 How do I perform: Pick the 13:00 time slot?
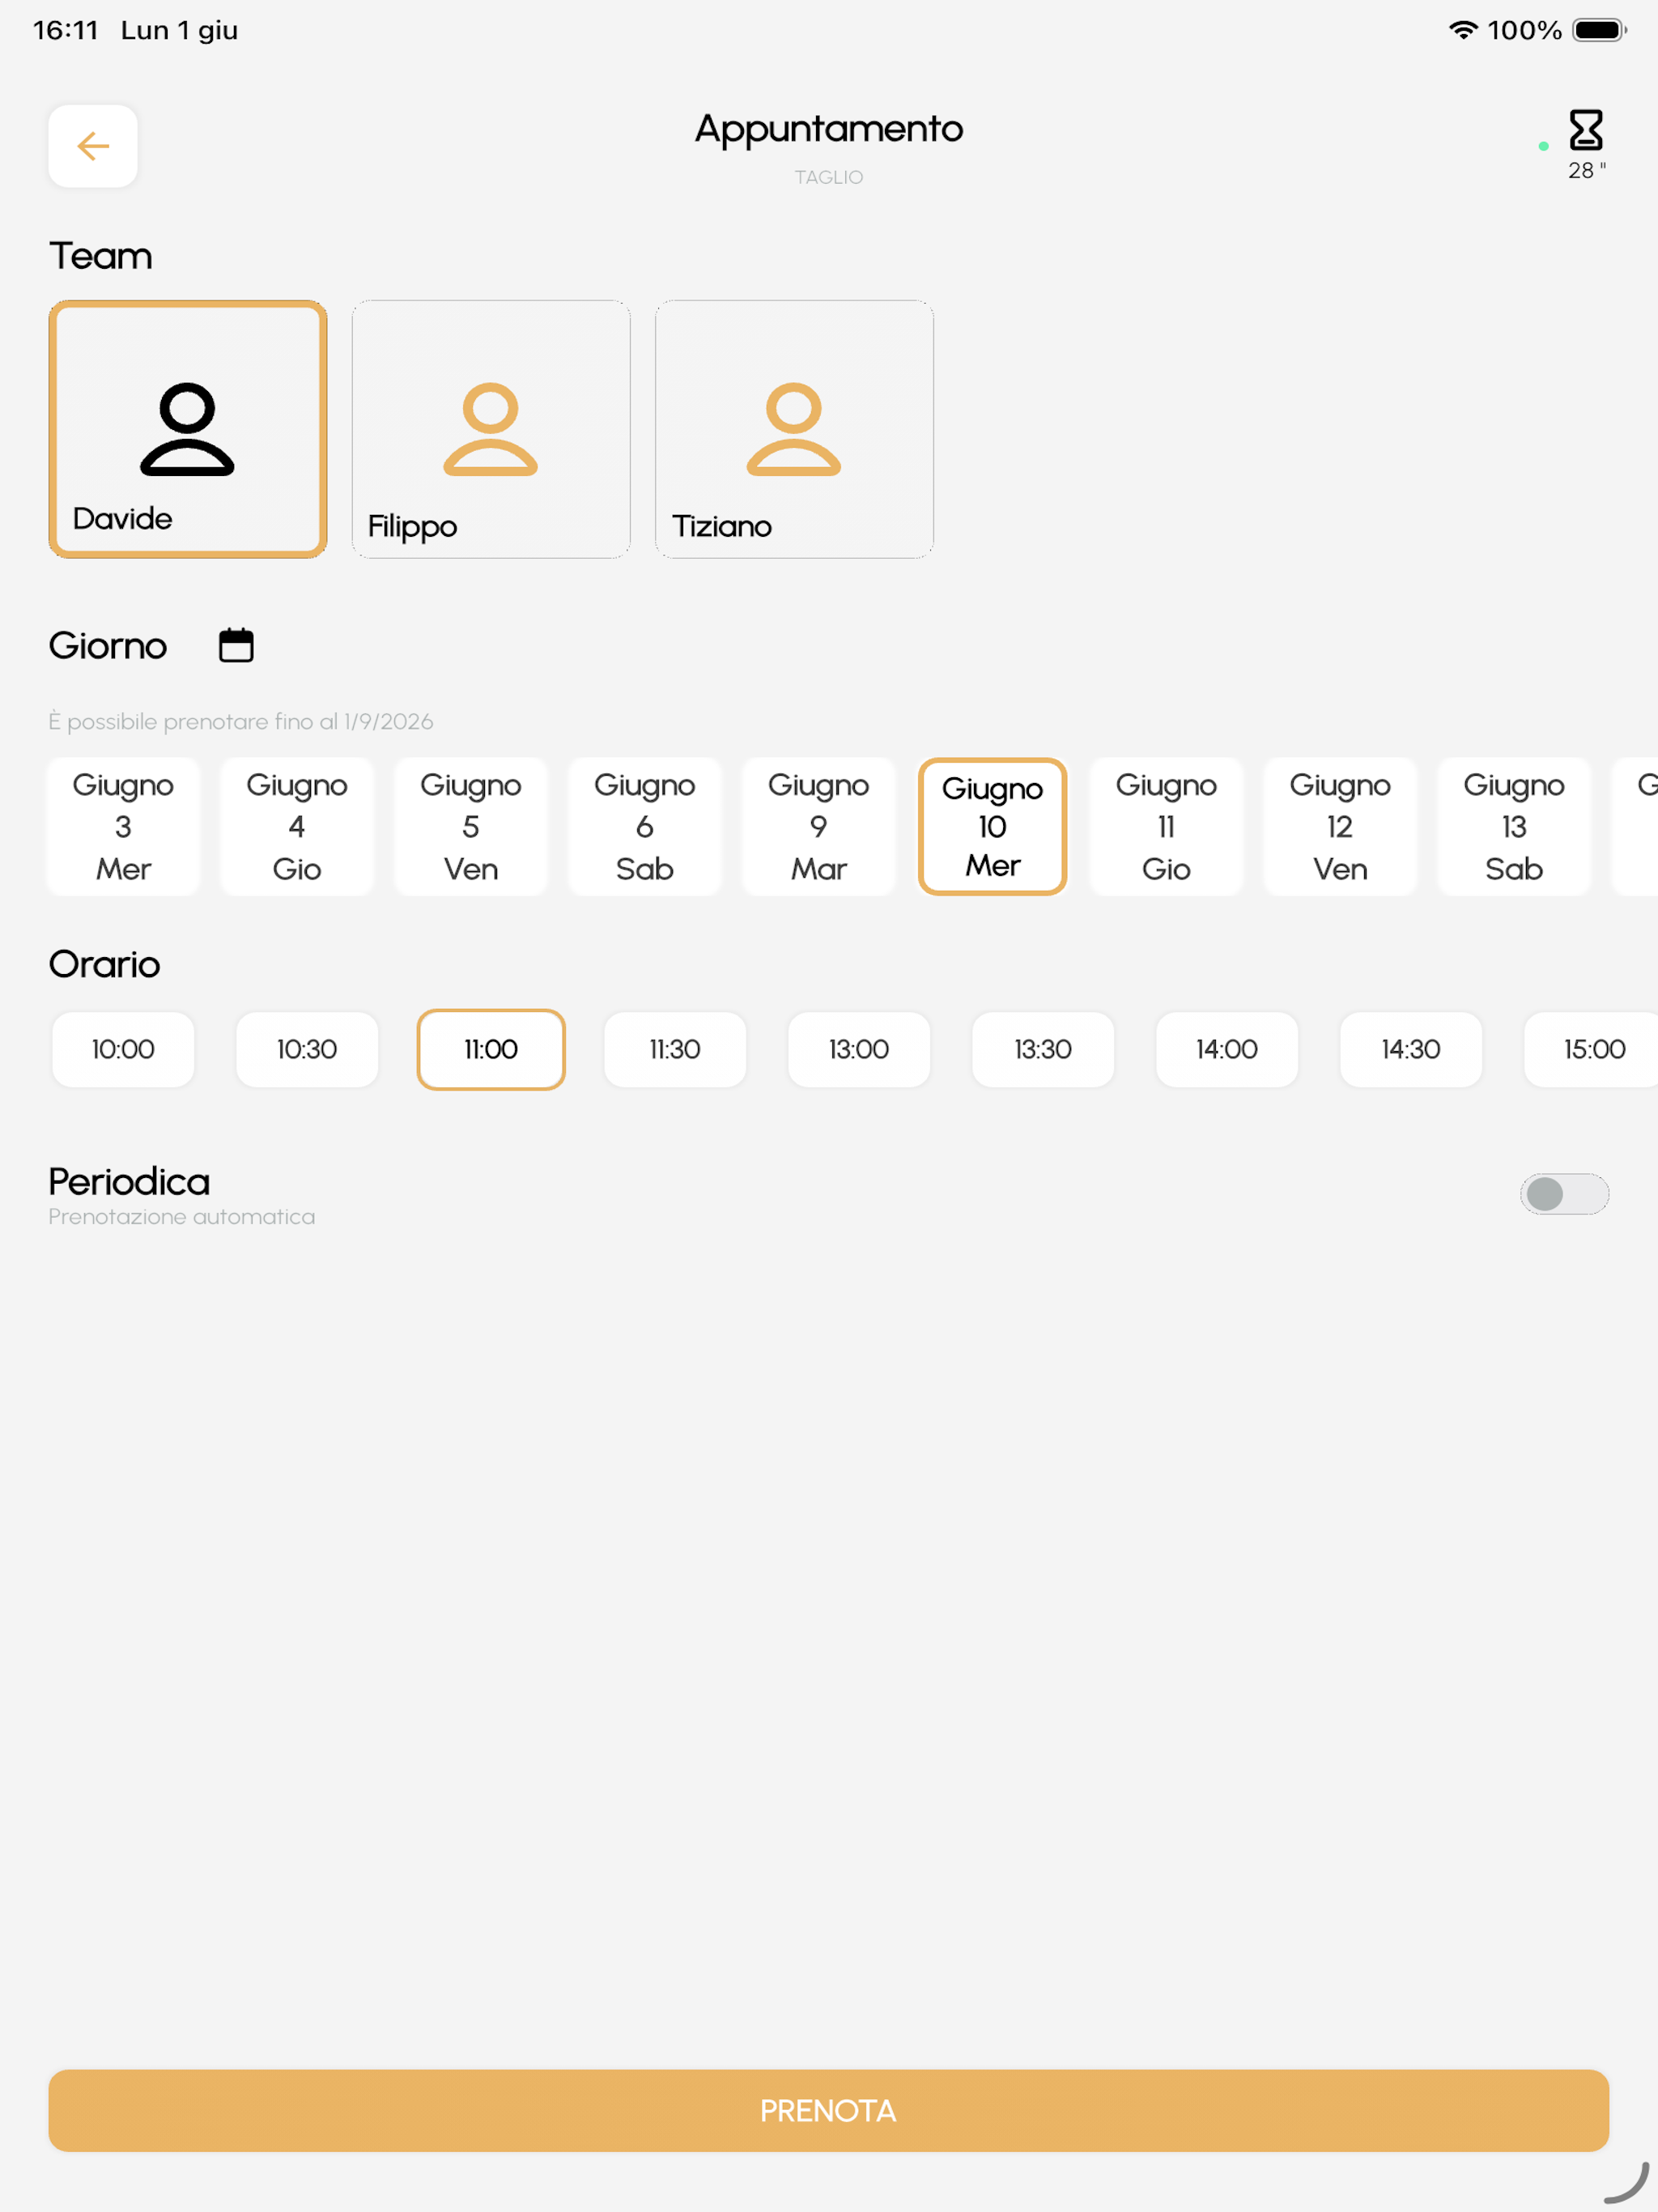pyautogui.click(x=859, y=1049)
